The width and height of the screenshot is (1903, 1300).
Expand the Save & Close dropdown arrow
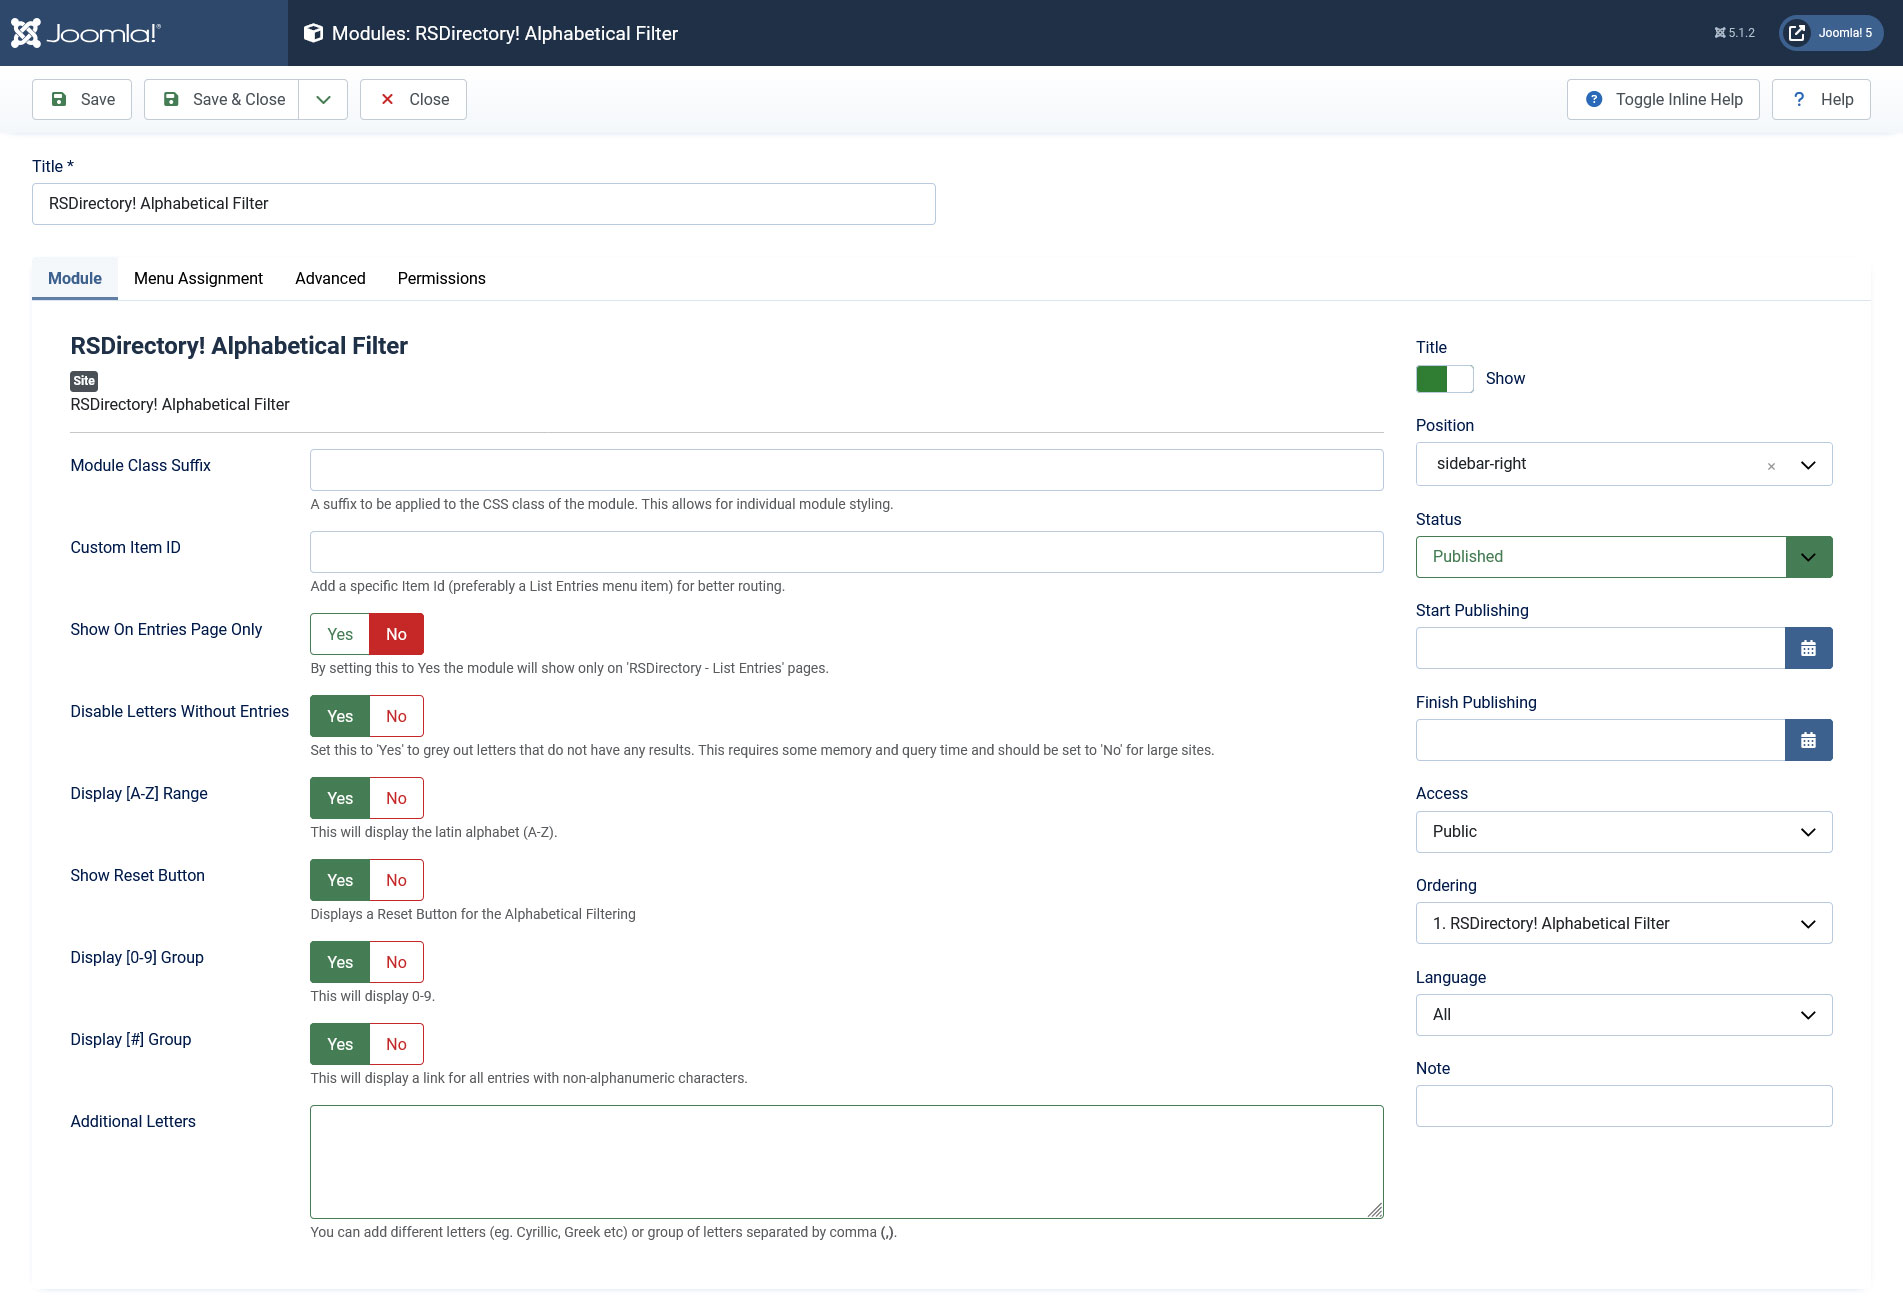[323, 99]
